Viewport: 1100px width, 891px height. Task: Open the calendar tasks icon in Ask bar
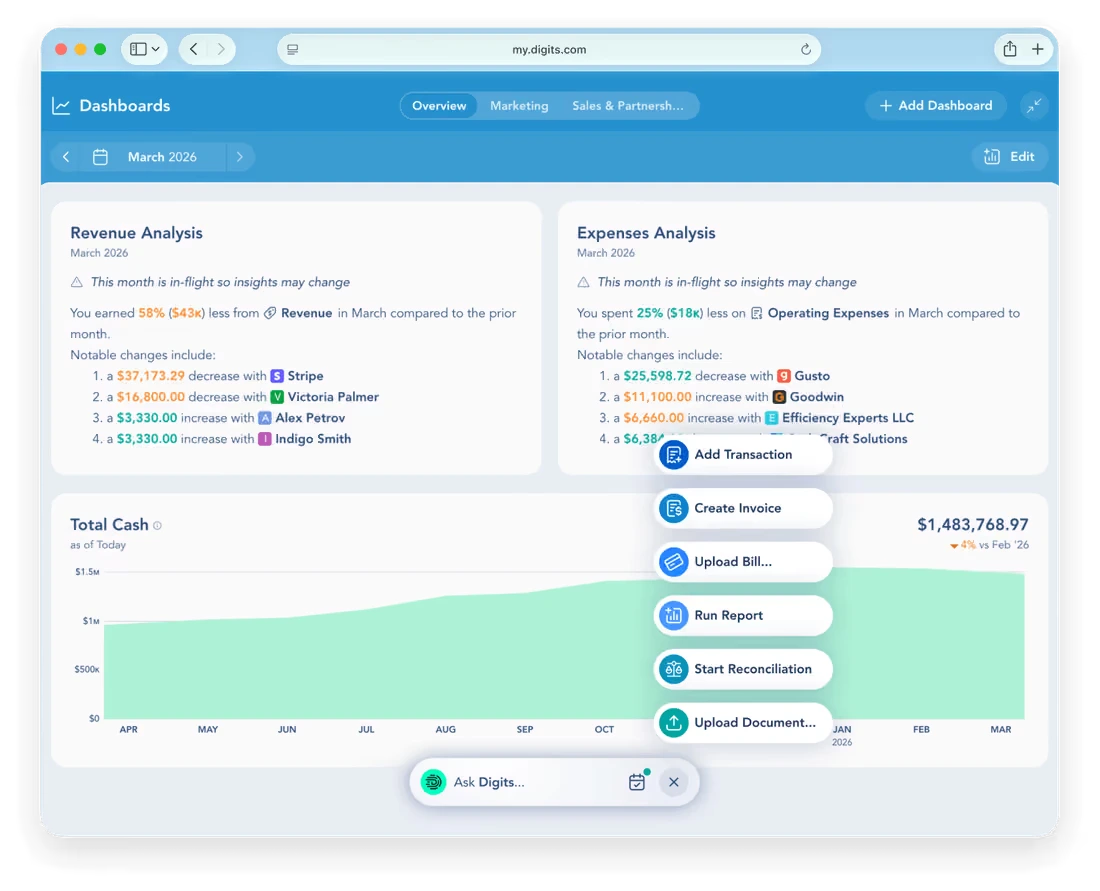click(638, 781)
